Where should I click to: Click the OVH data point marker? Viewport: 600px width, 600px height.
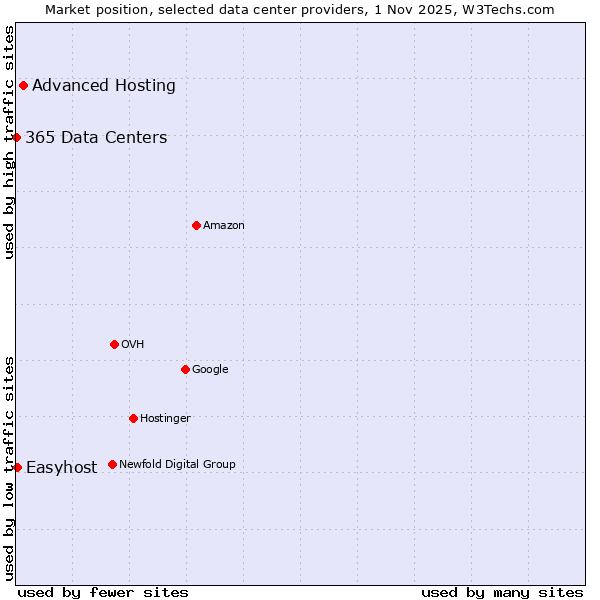114,344
